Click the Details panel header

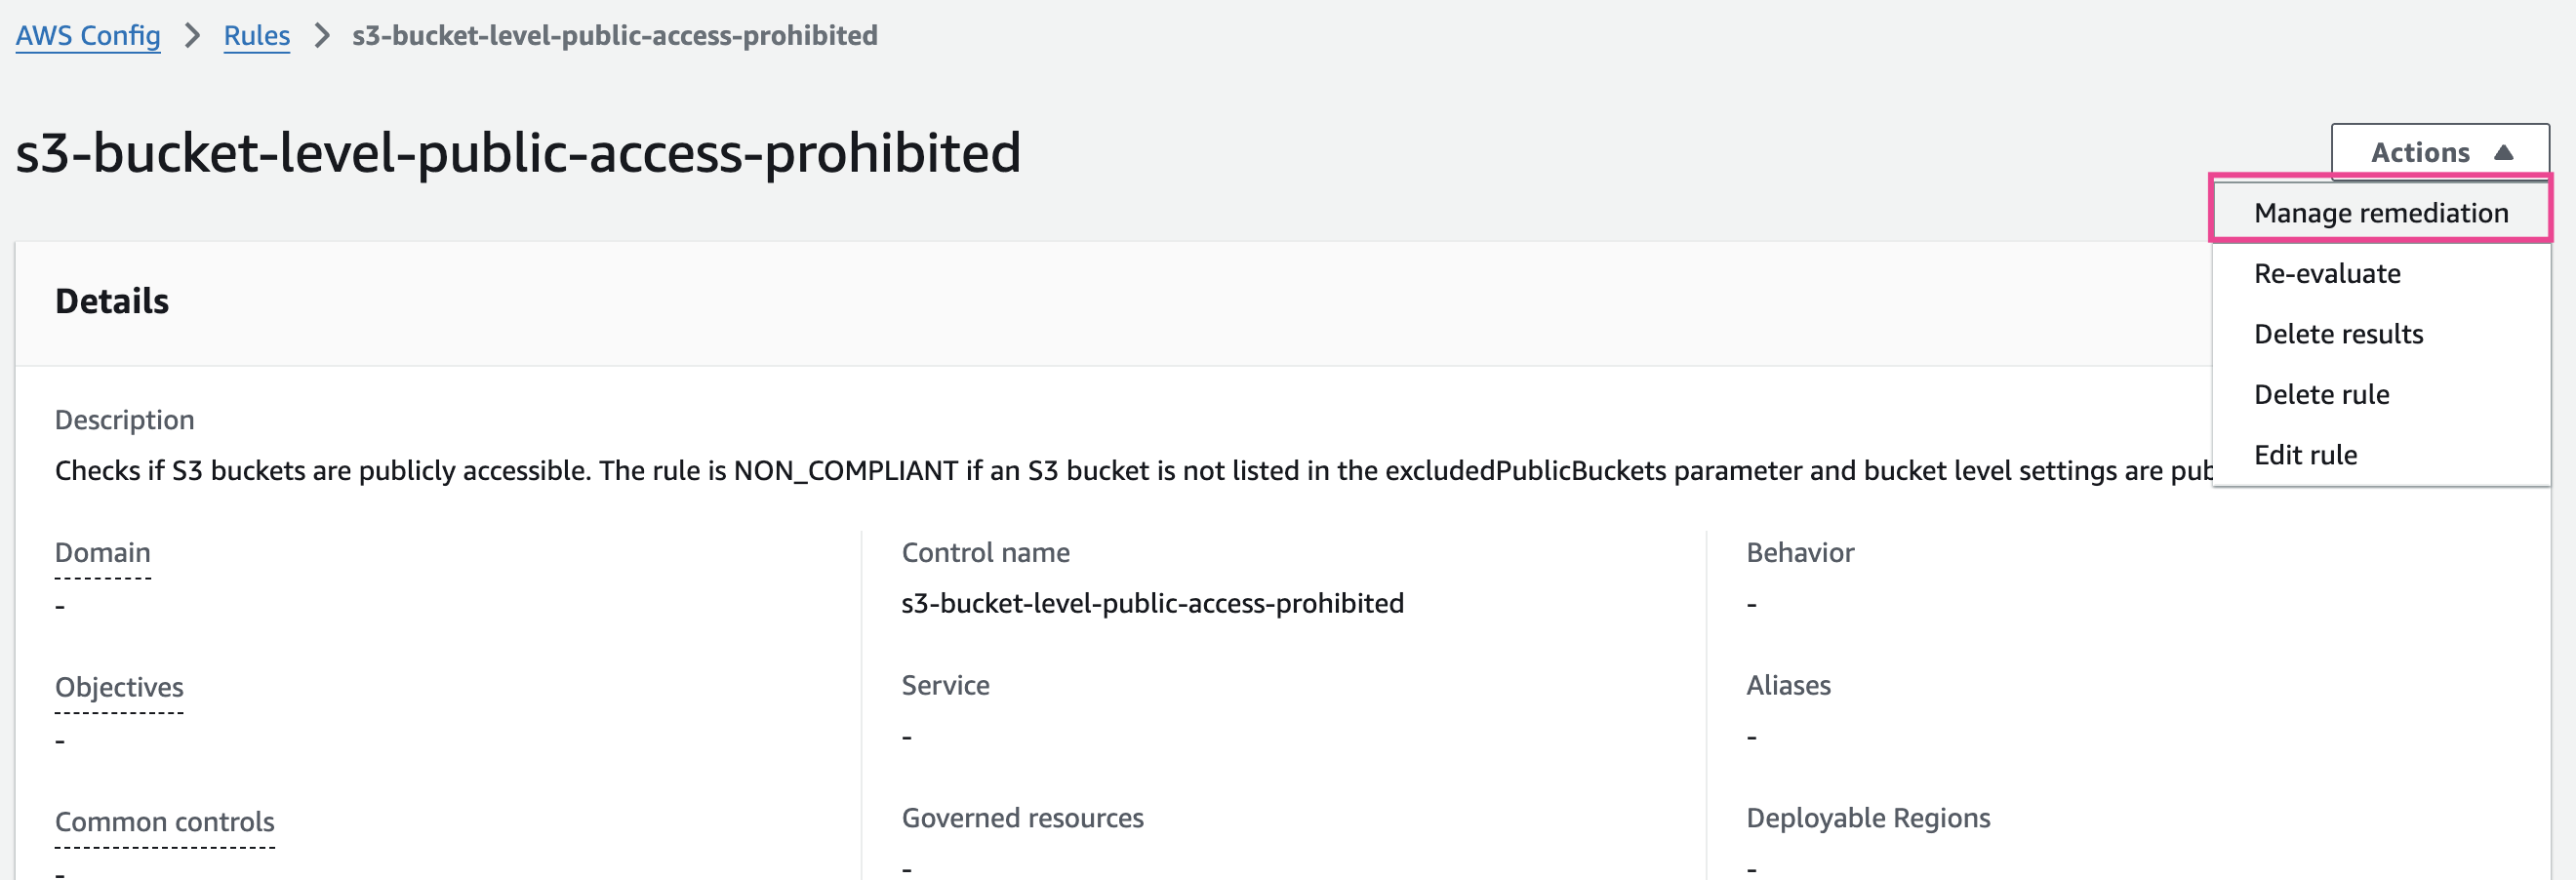tap(112, 301)
